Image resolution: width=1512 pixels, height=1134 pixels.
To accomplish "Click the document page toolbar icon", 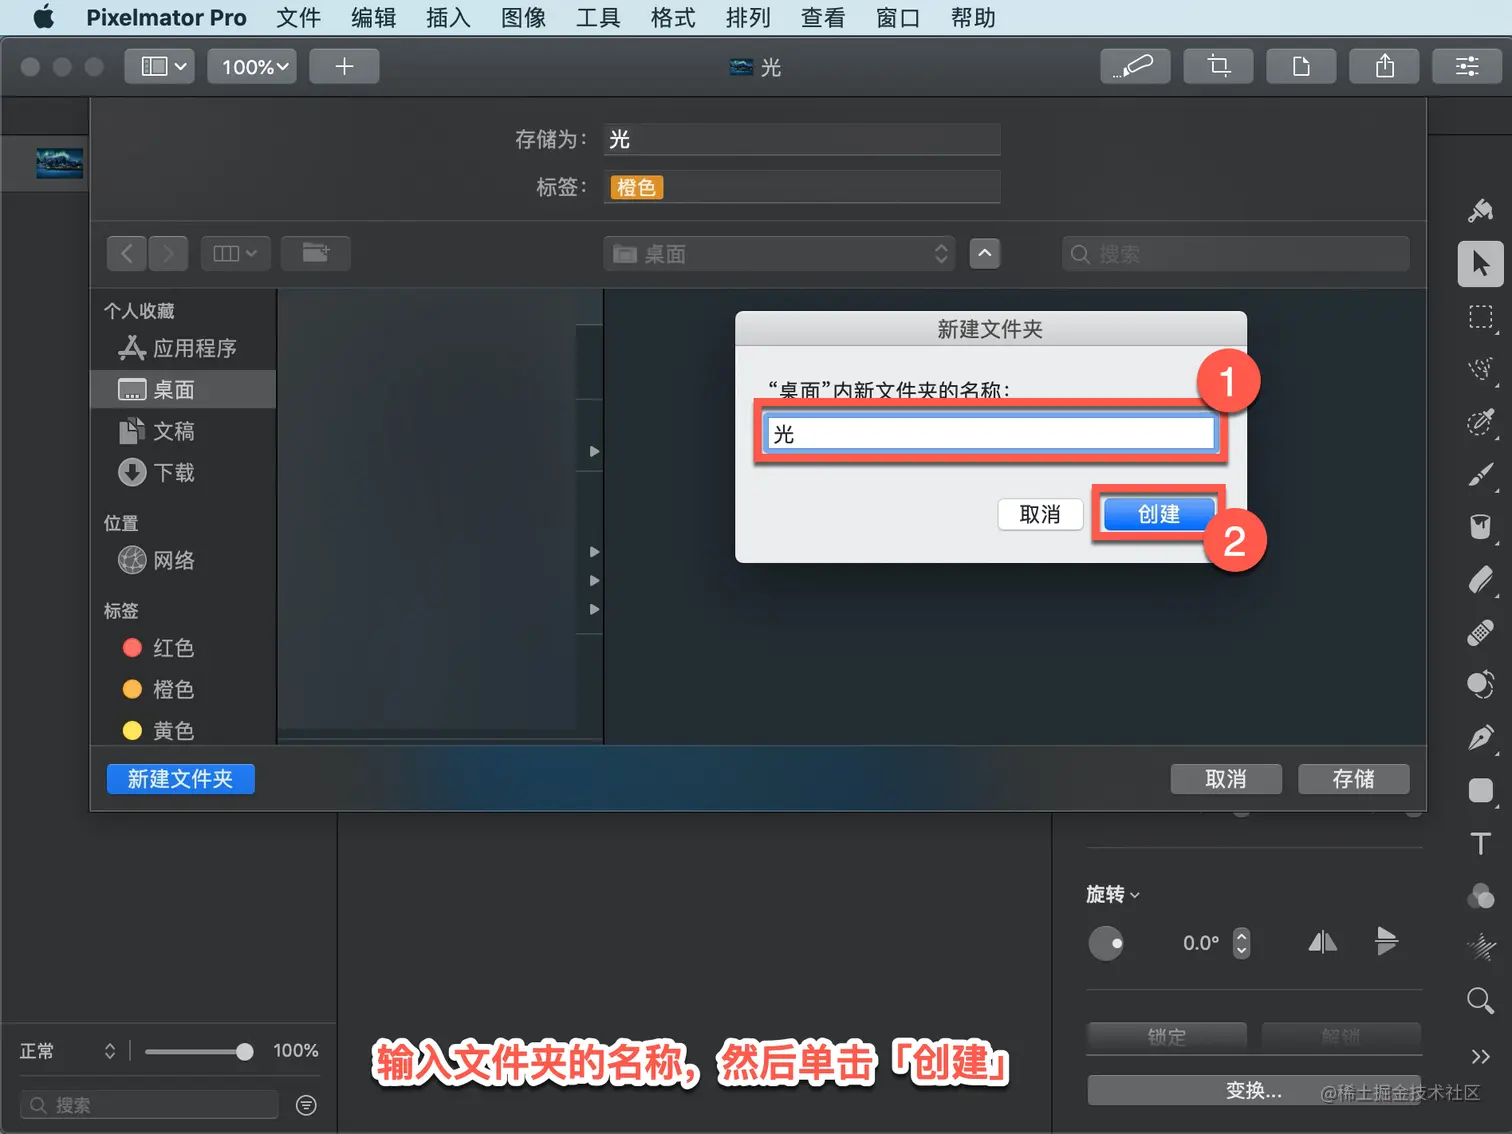I will (x=1301, y=66).
